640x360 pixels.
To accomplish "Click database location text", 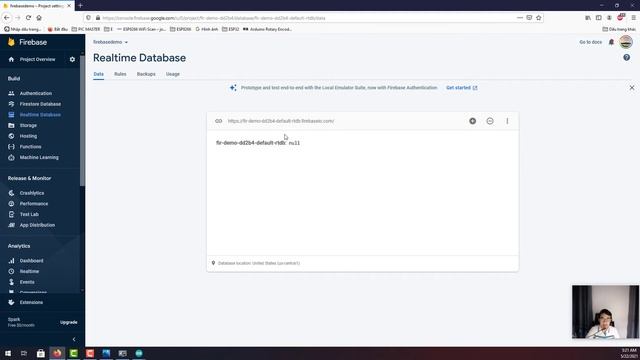I will pos(259,263).
